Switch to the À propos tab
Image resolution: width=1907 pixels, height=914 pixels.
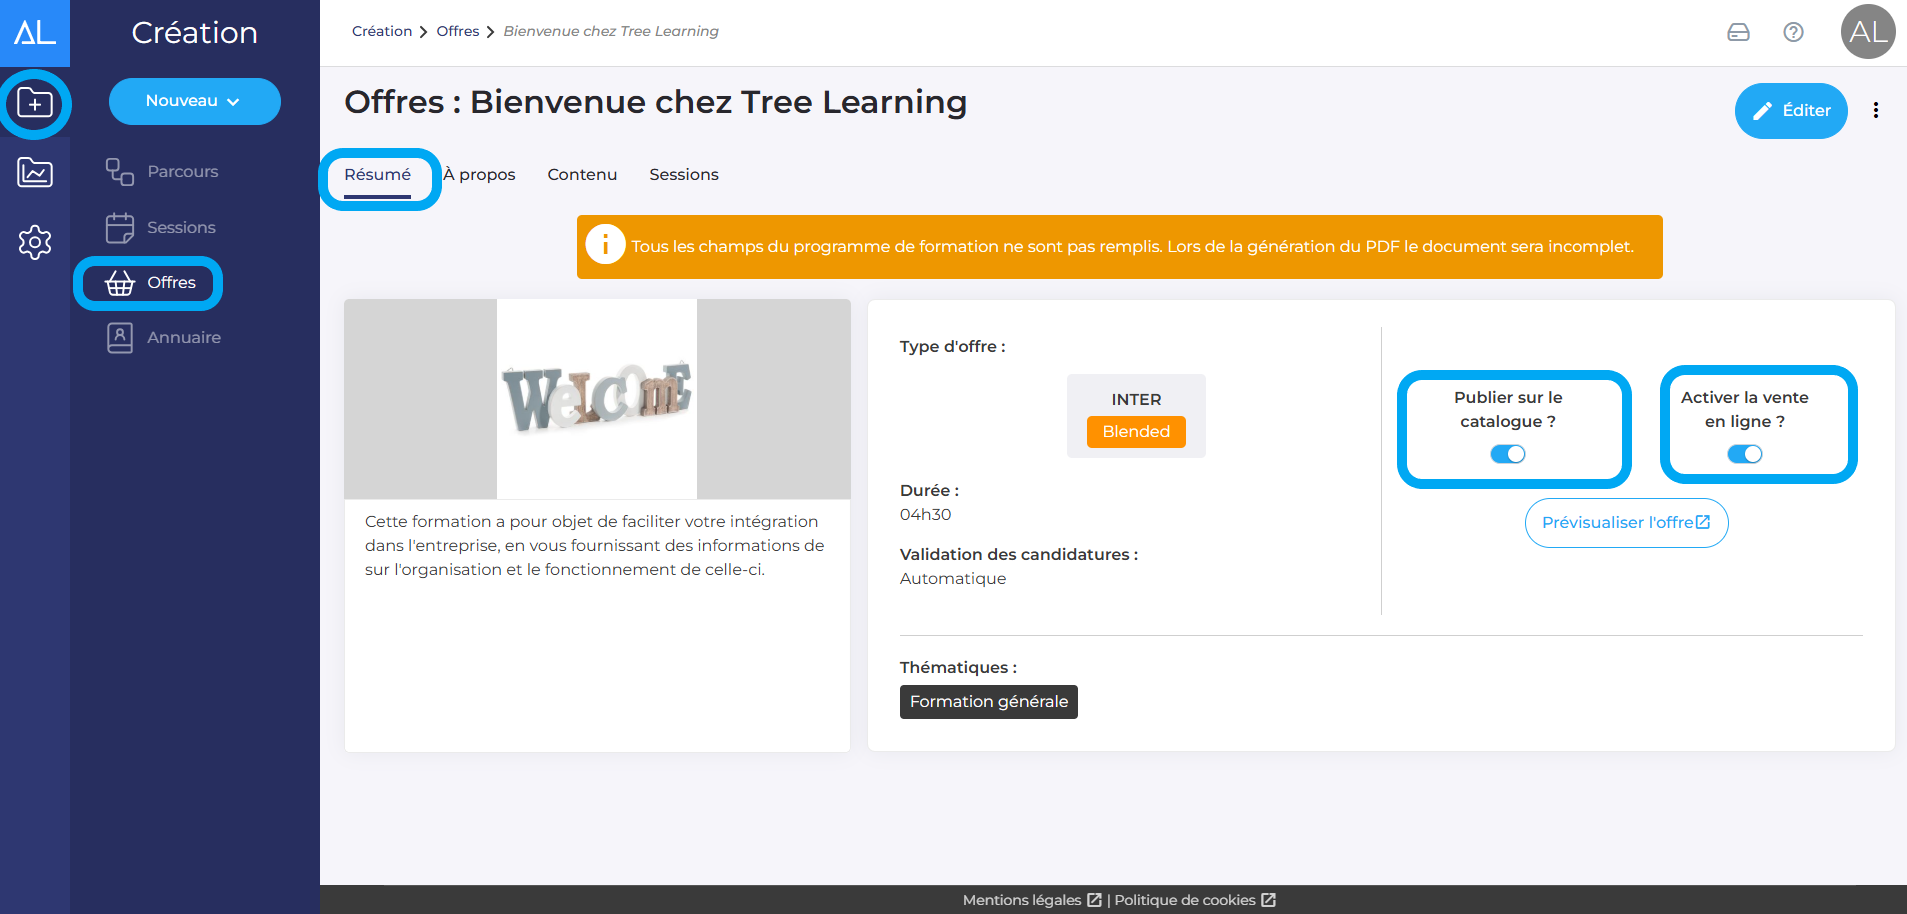click(x=479, y=174)
